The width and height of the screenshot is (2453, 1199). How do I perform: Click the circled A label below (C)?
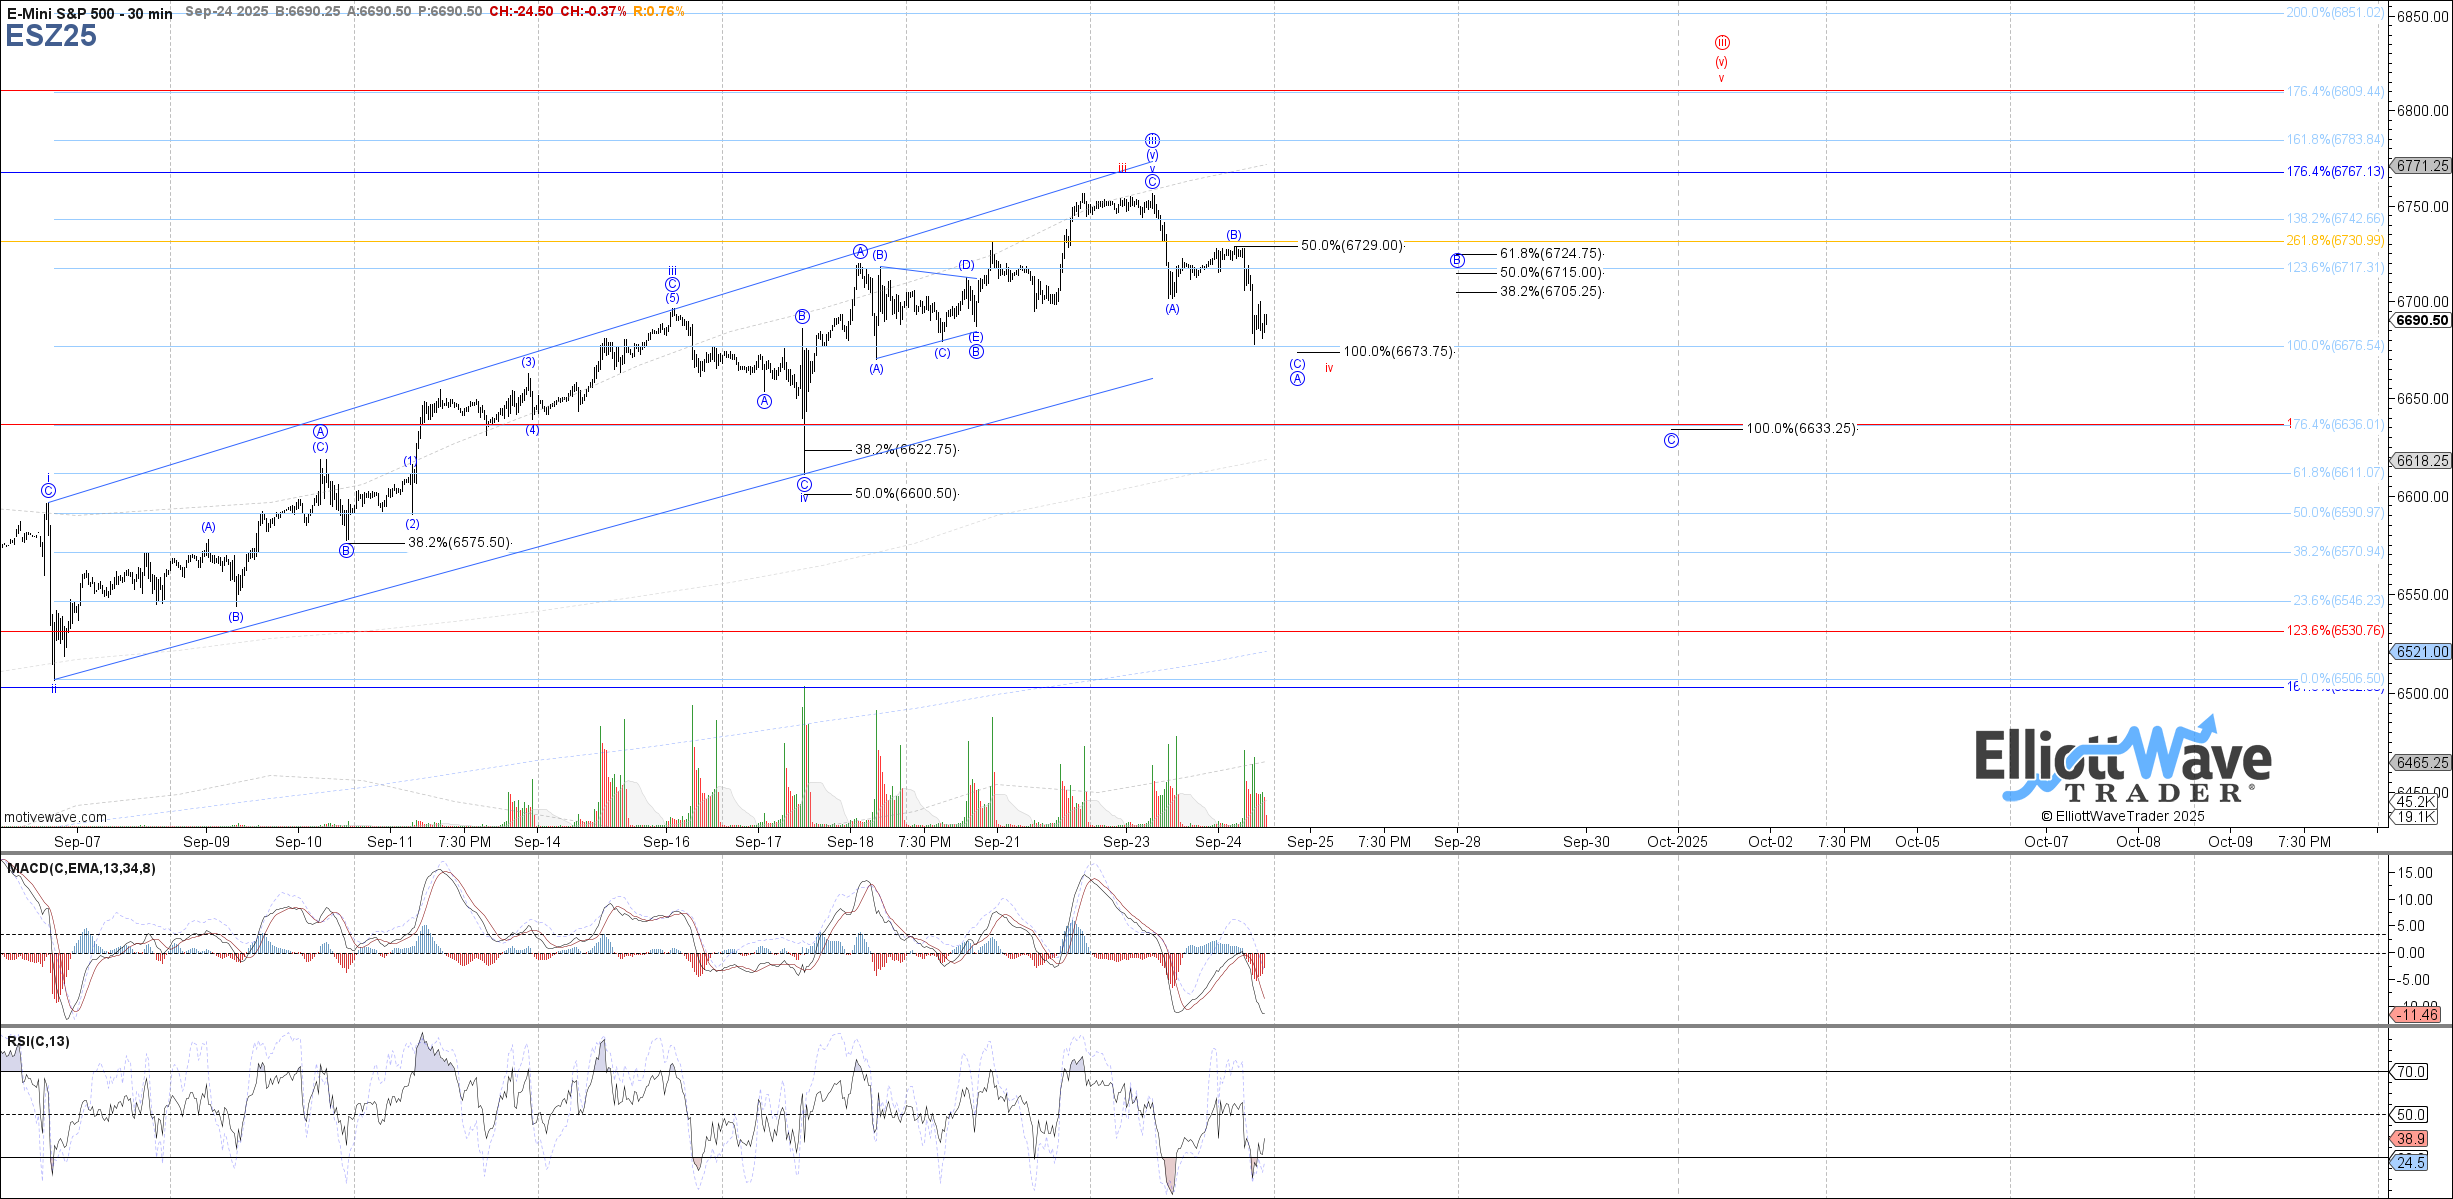click(1297, 379)
